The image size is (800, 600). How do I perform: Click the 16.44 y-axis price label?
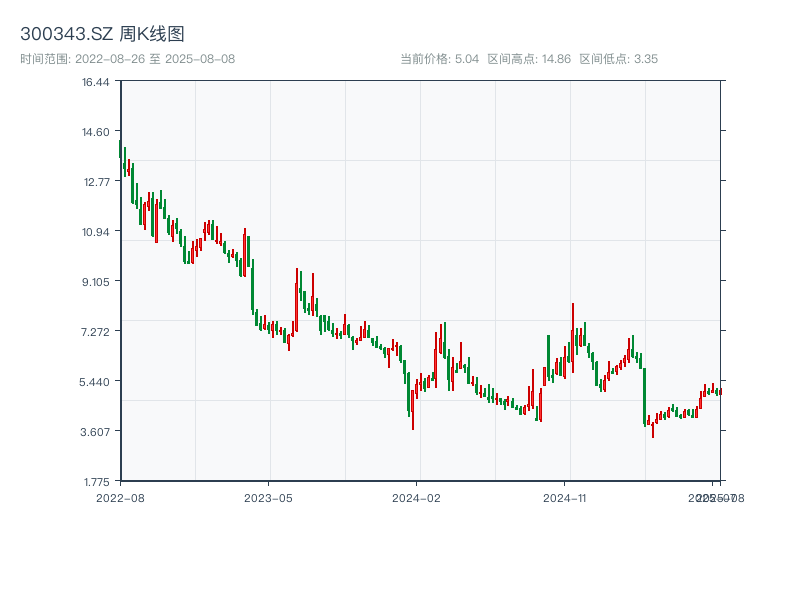(96, 82)
